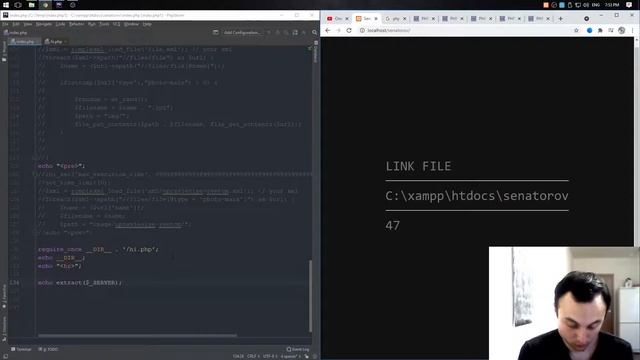Image resolution: width=640 pixels, height=360 pixels.
Task: Open the Task View taskbar icon
Action: coord(18,5)
